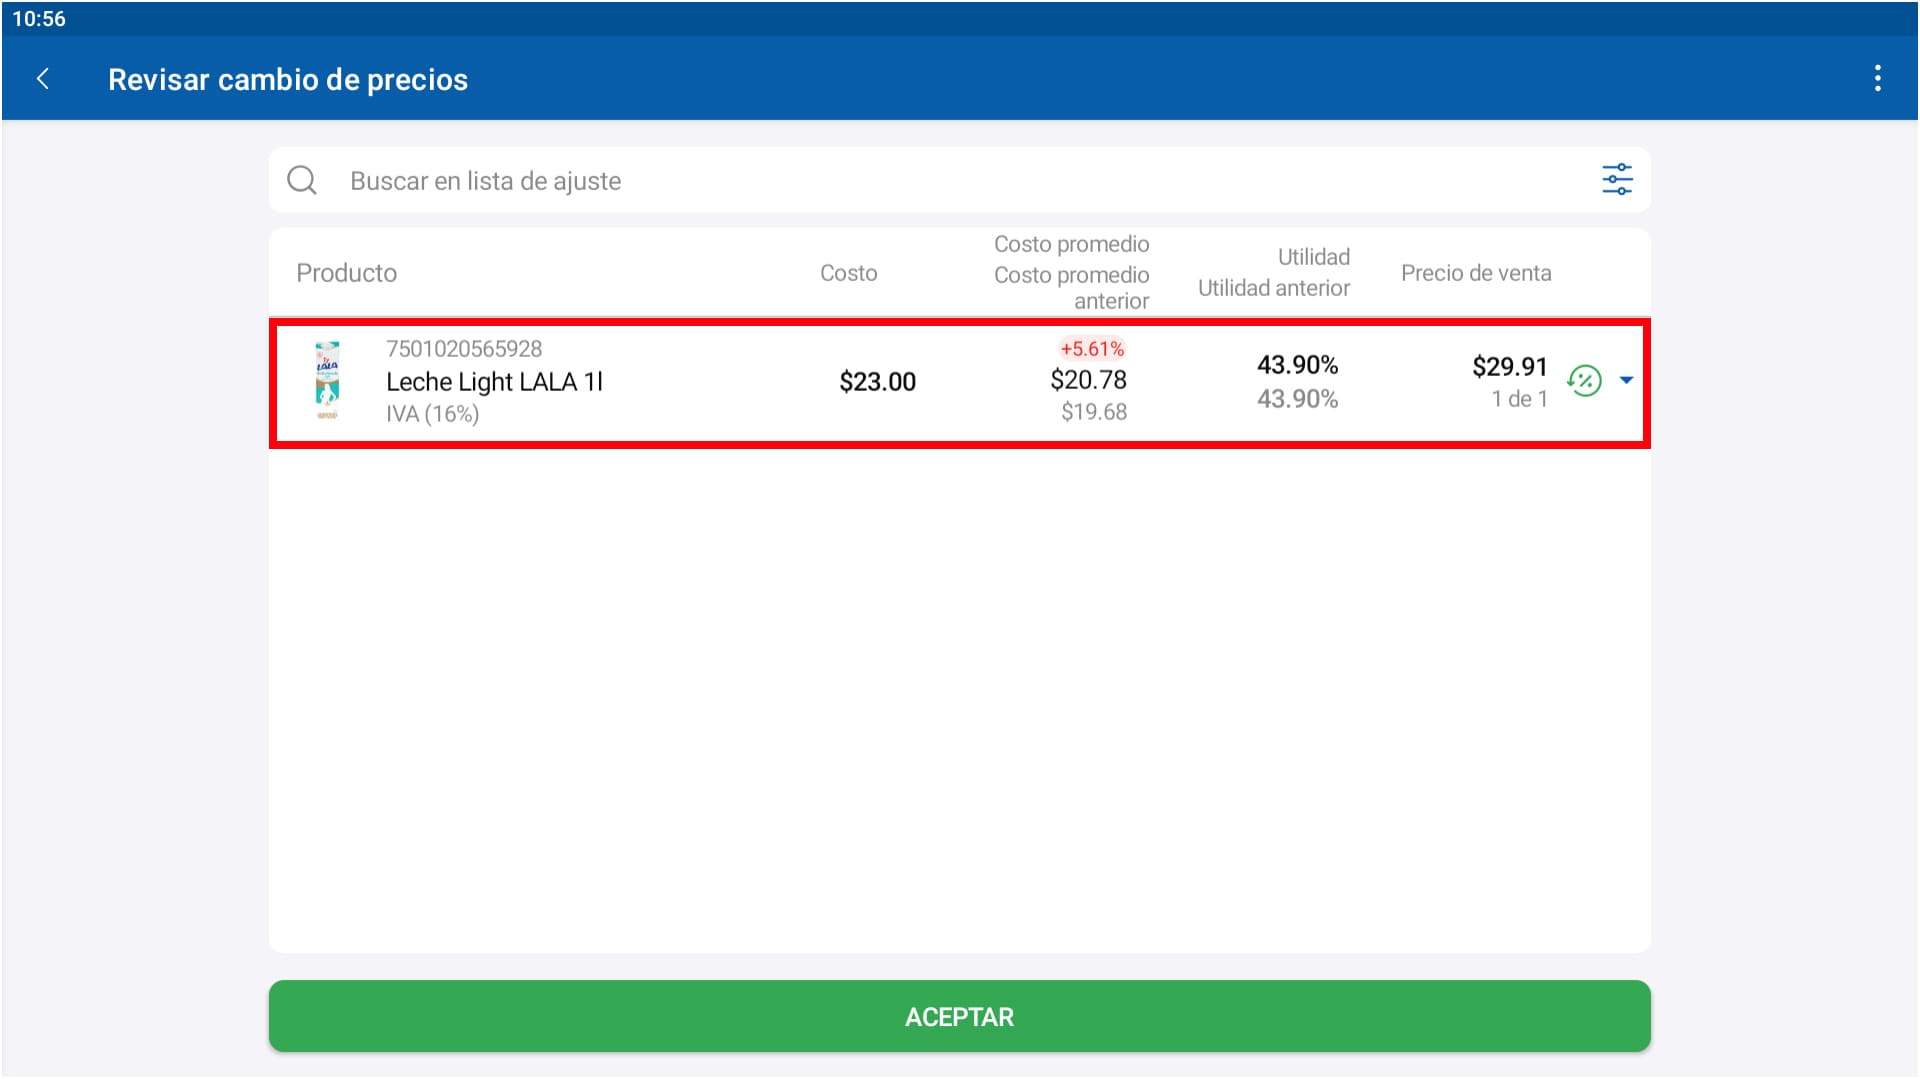
Task: Click the Utilidad column header
Action: (x=1313, y=257)
